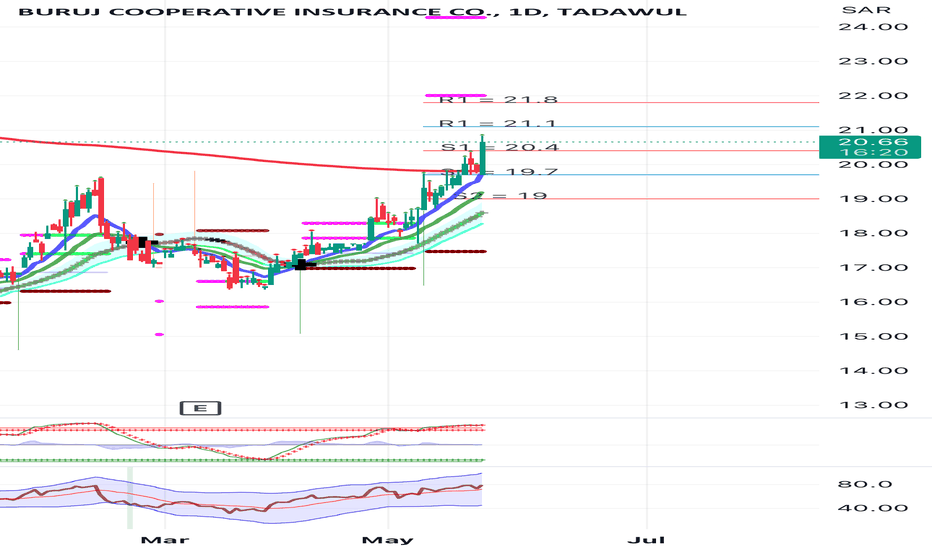
Task: Click the 13.00 price axis label
Action: click(x=873, y=405)
